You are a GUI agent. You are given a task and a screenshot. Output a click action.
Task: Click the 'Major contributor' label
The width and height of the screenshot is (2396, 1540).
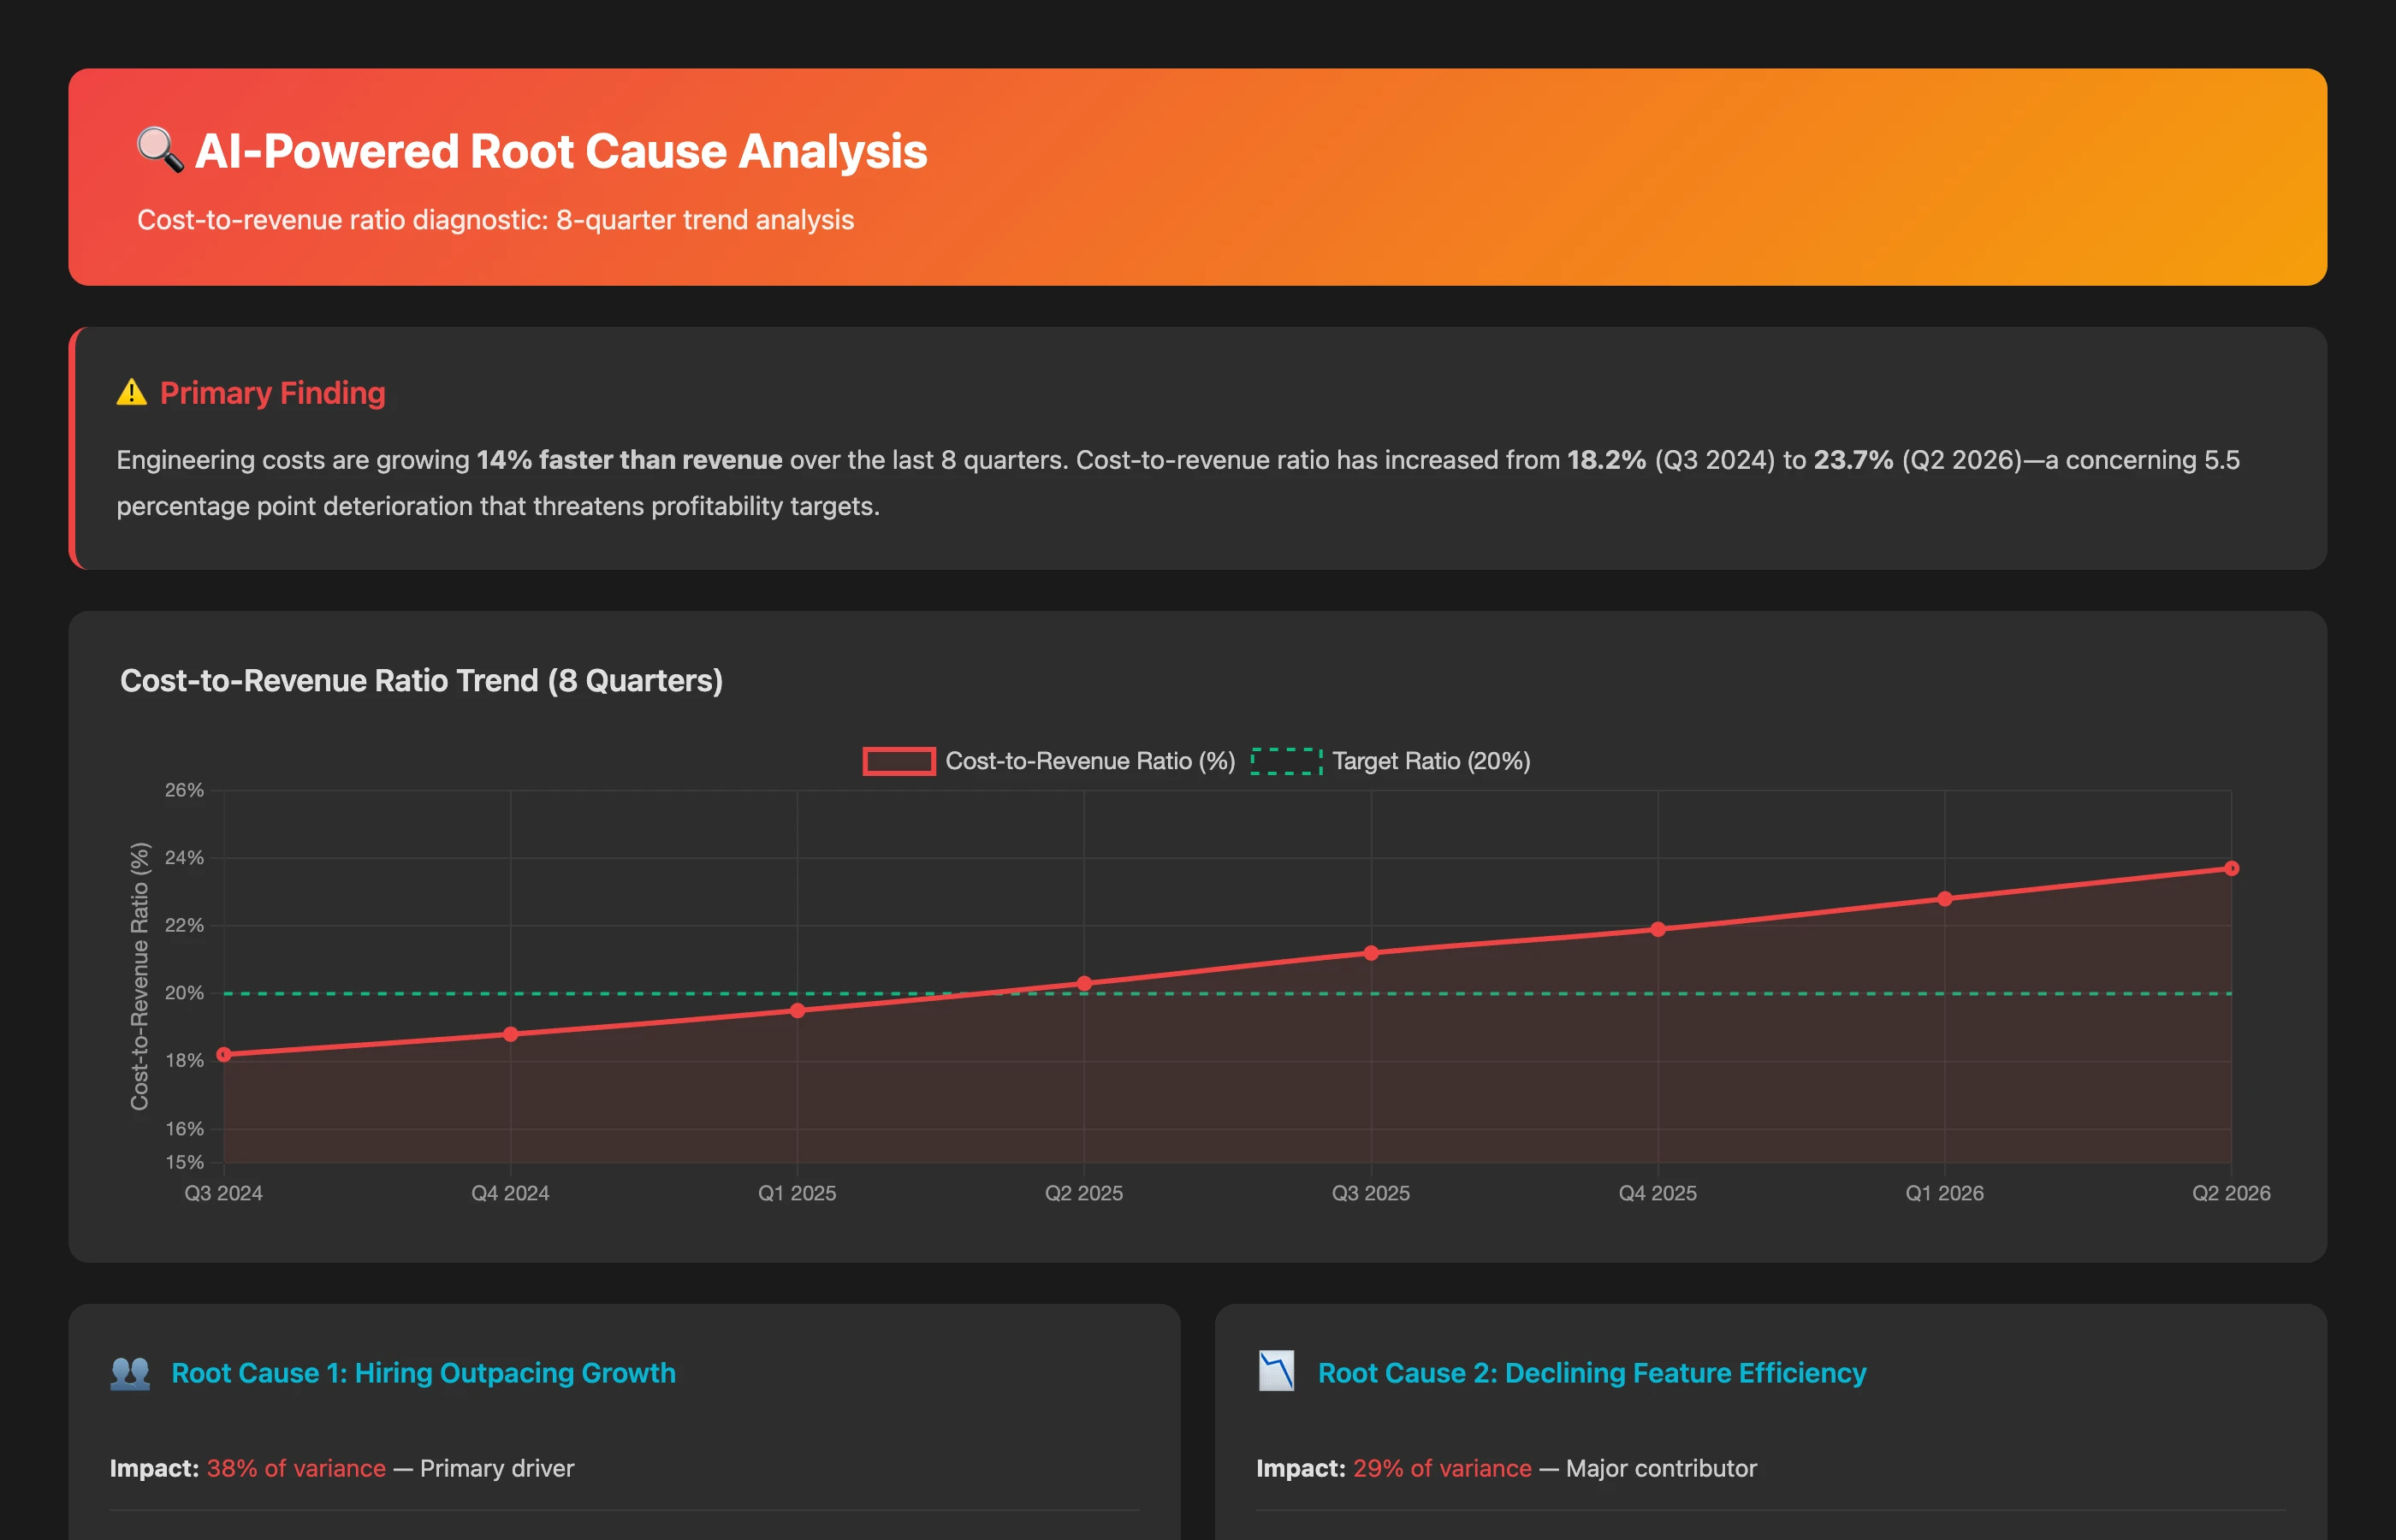coord(1661,1468)
